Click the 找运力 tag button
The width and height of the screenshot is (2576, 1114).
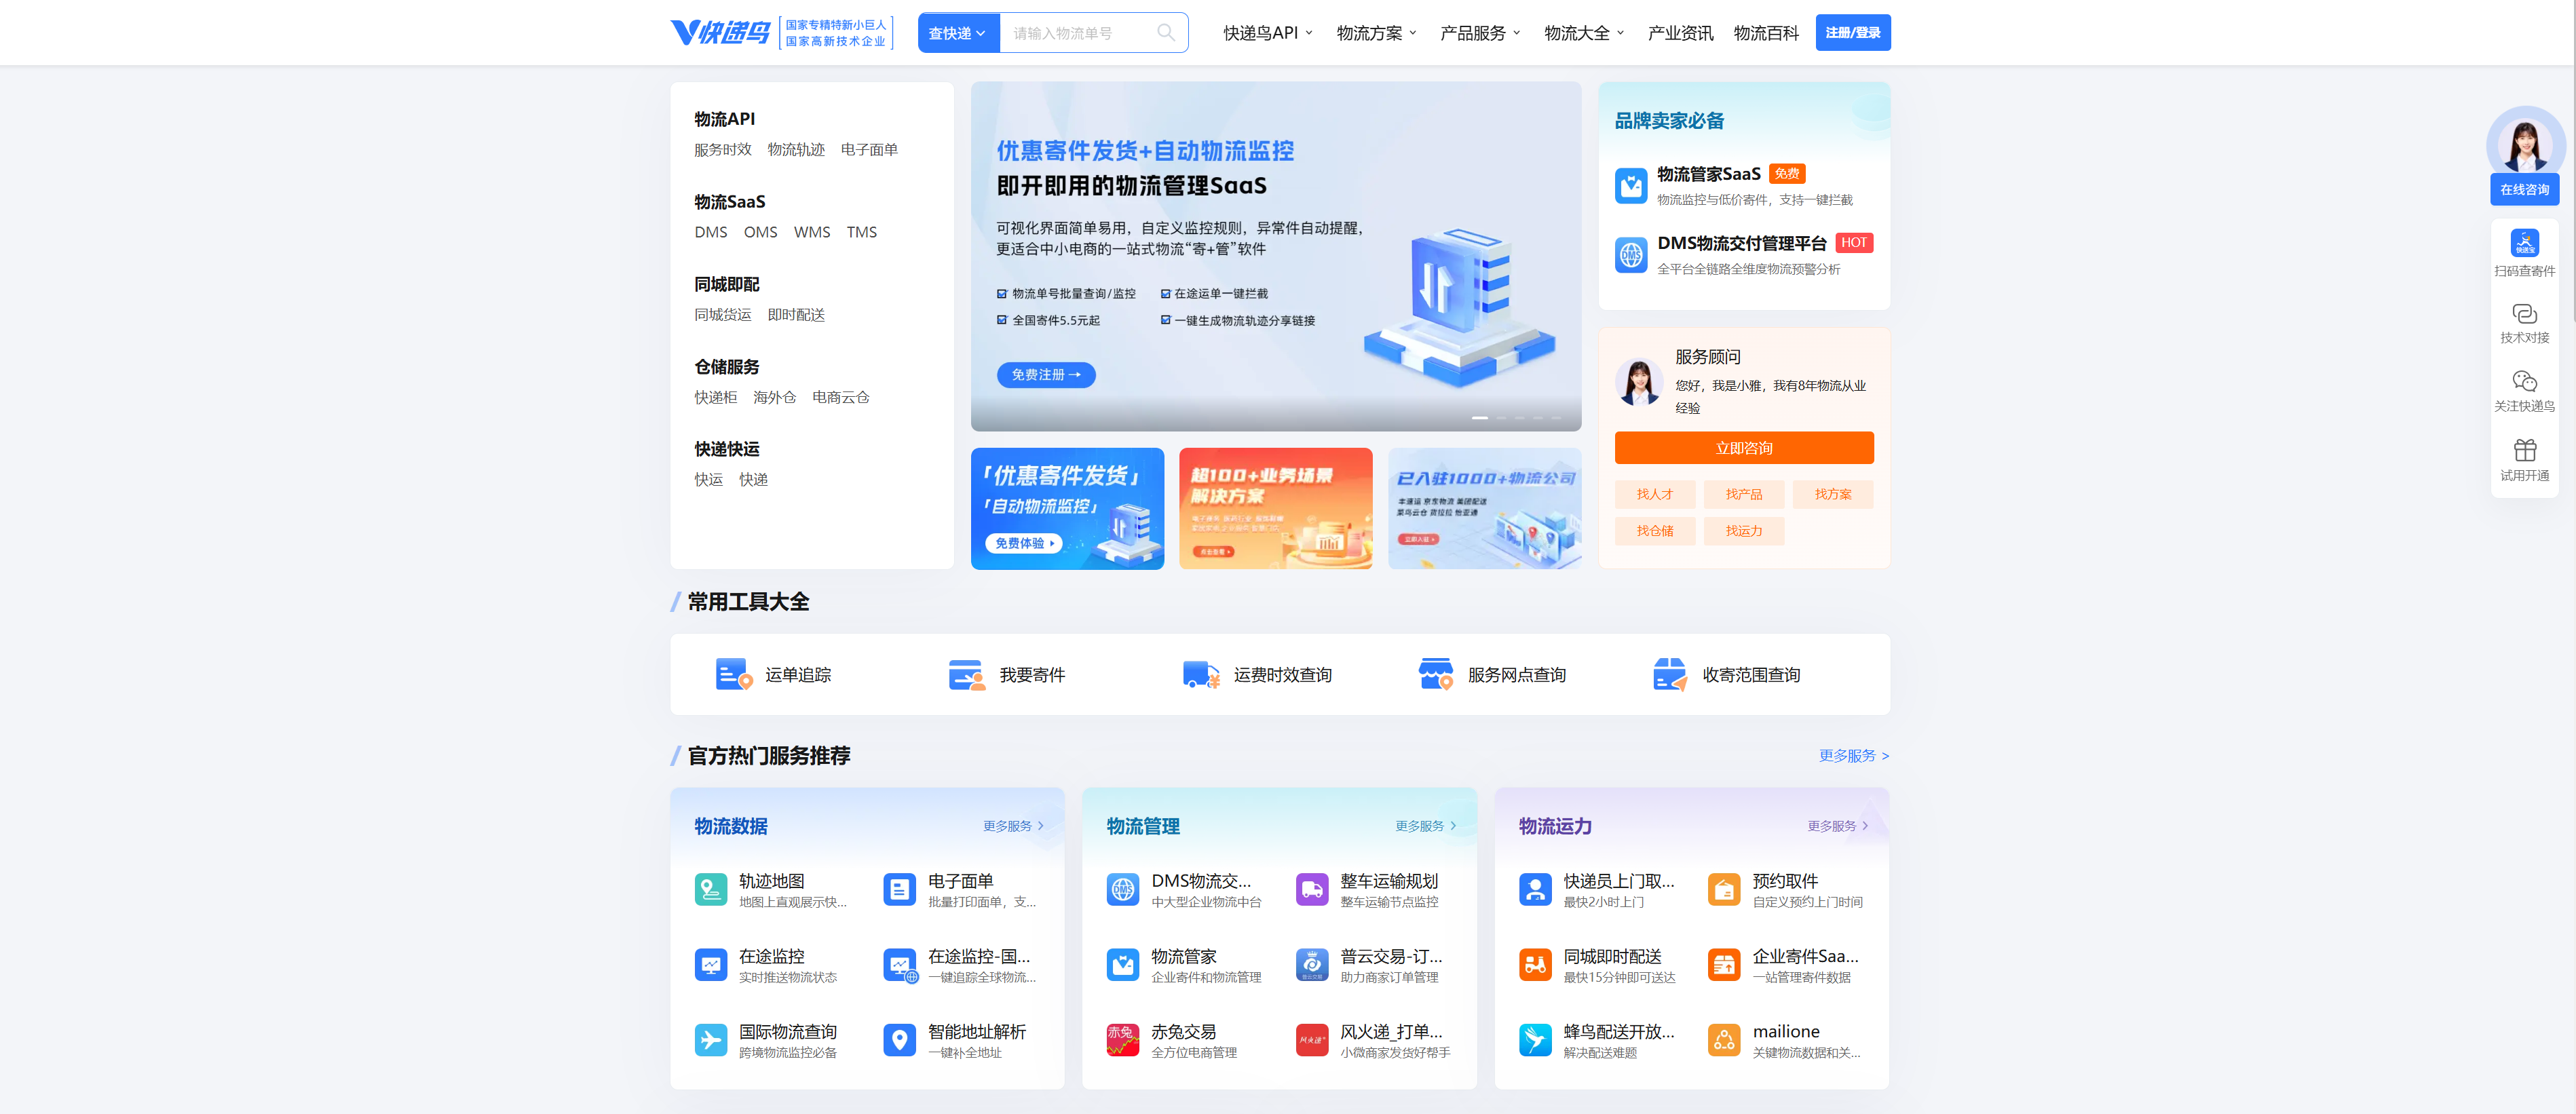(1744, 531)
